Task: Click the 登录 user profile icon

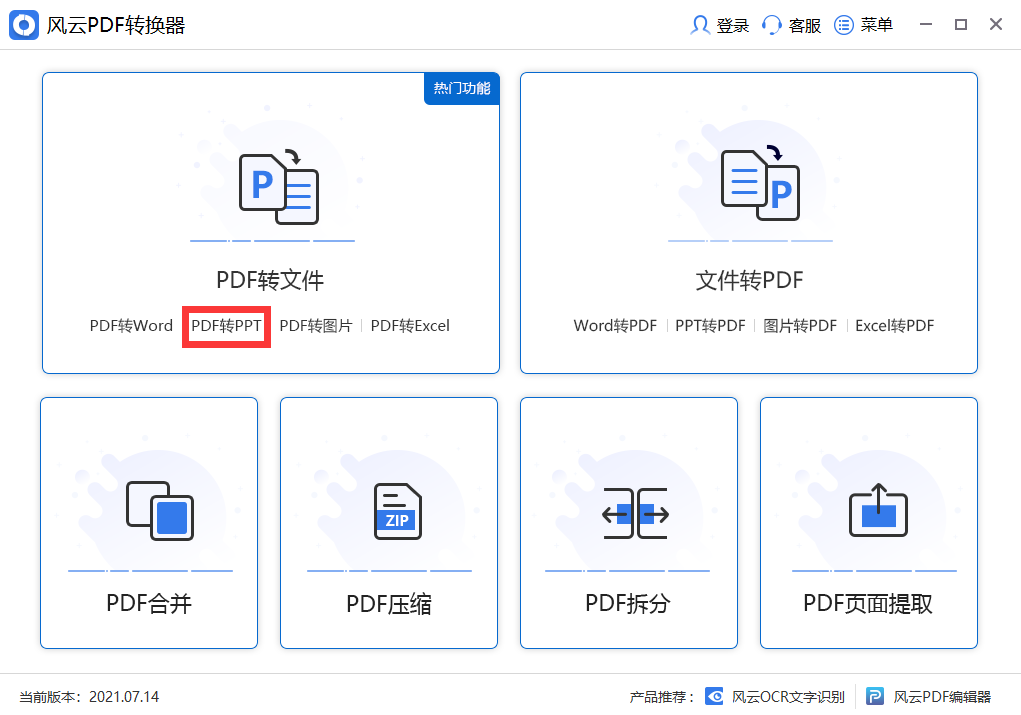Action: [x=700, y=25]
